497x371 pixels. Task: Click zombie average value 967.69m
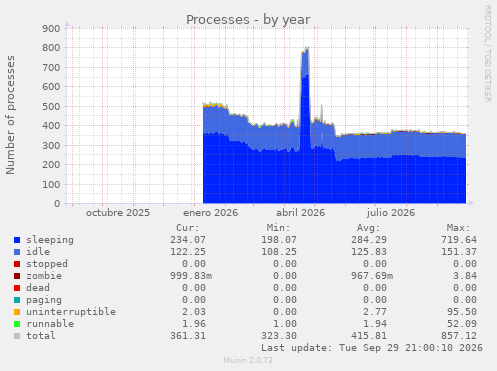click(x=372, y=276)
